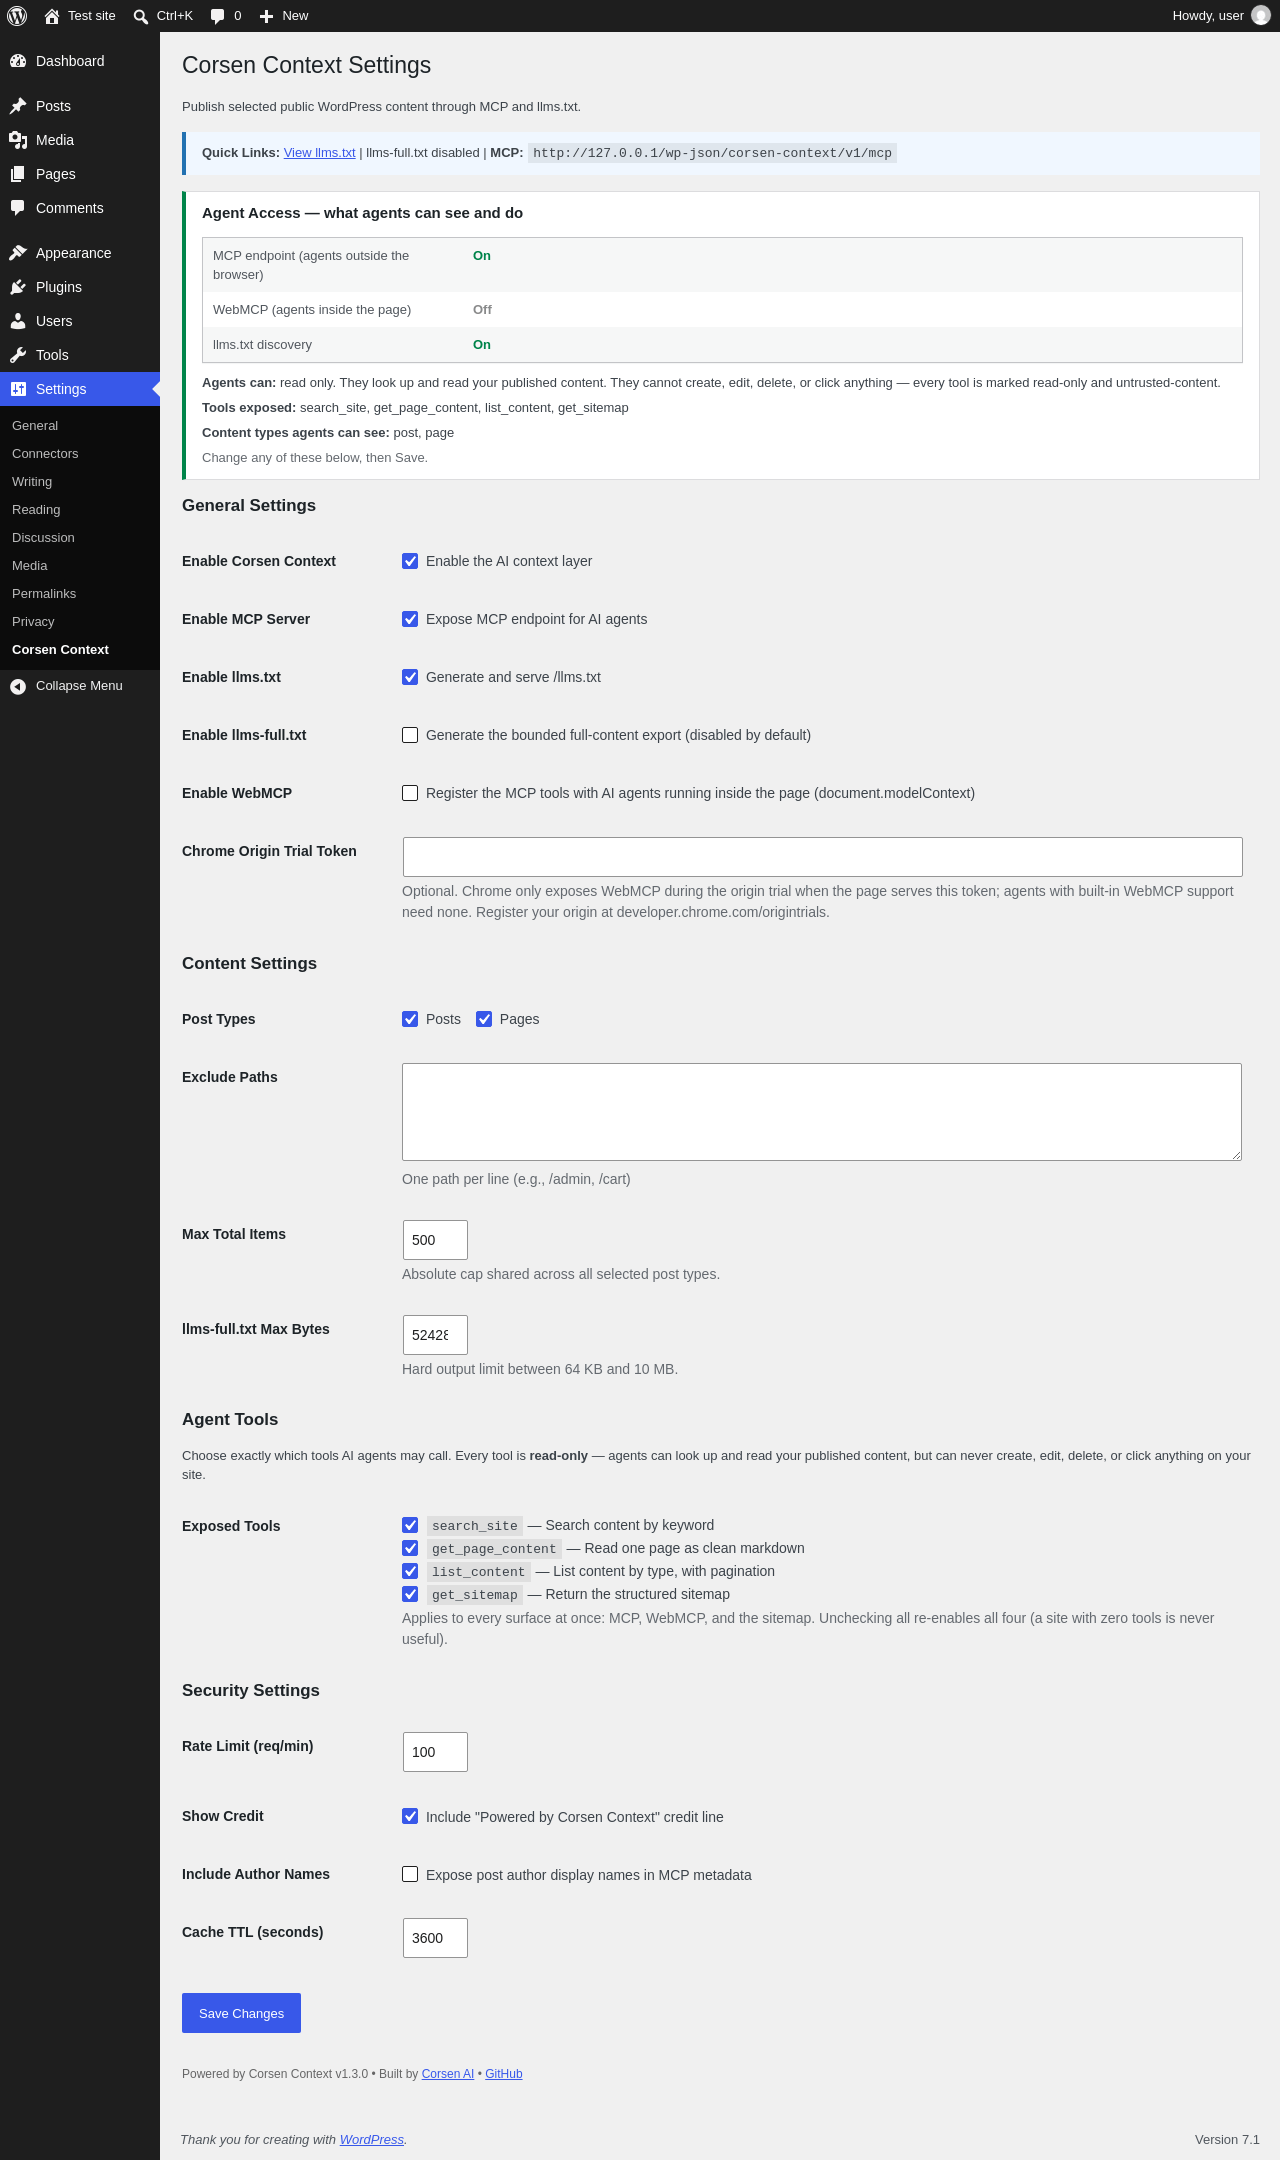Click the Media library icon
Viewport: 1280px width, 2160px height.
pos(18,140)
